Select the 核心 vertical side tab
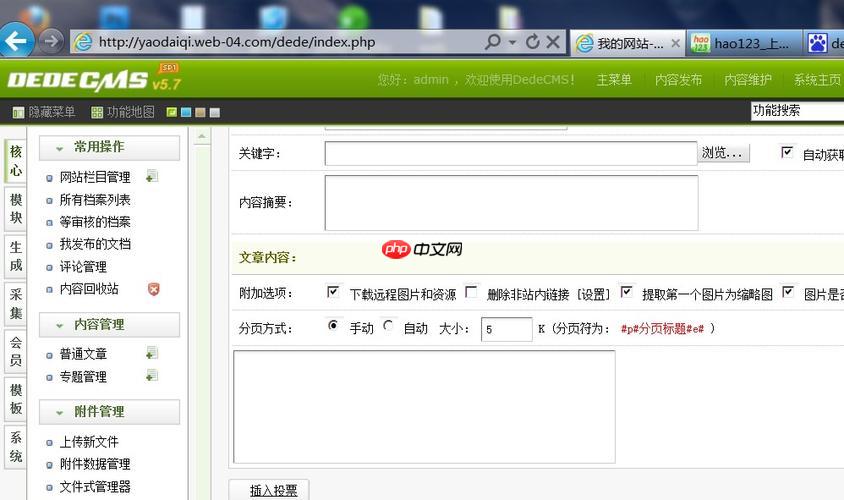This screenshot has width=844, height=500. (x=16, y=160)
